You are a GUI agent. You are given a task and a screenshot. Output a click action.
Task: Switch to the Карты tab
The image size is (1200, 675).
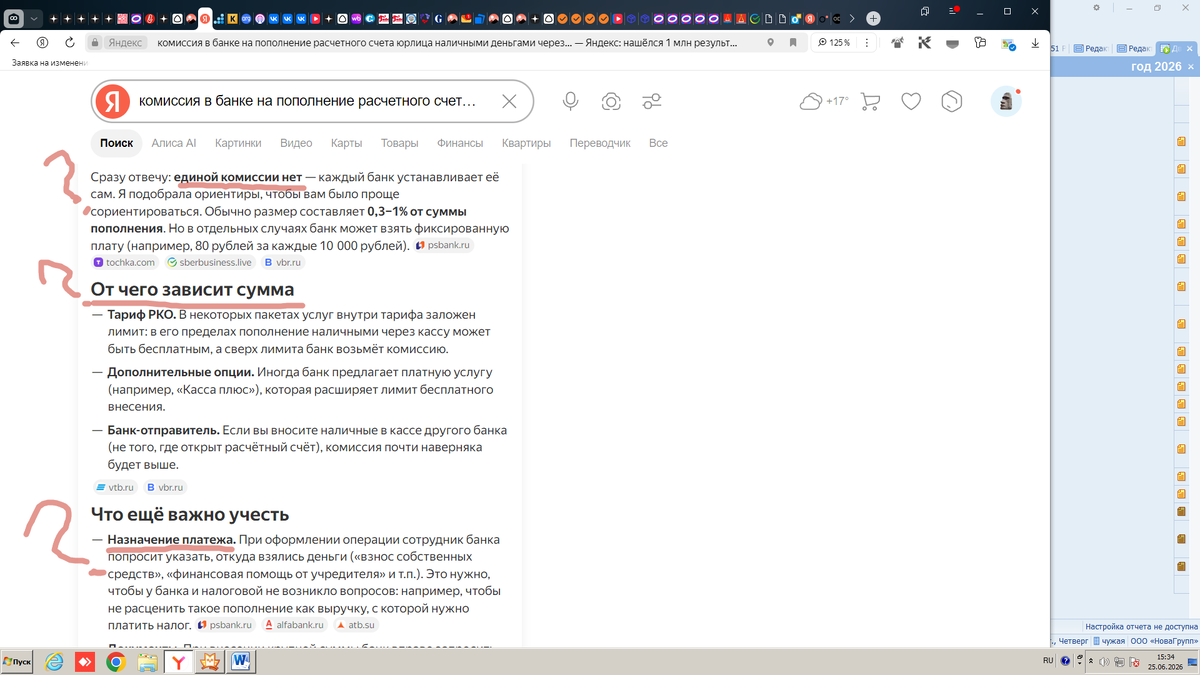tap(346, 143)
